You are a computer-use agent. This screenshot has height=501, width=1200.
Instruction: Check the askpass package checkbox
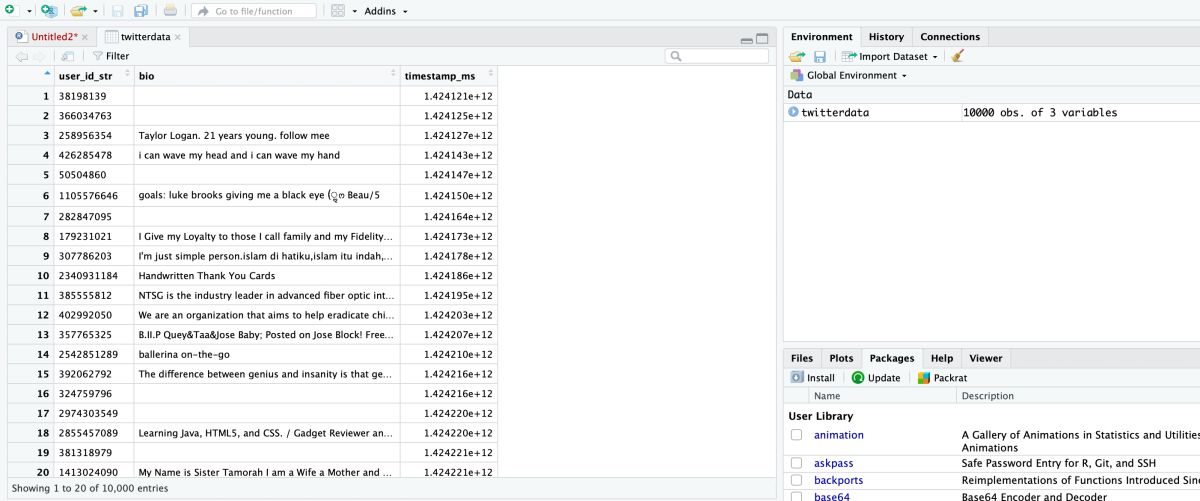796,464
